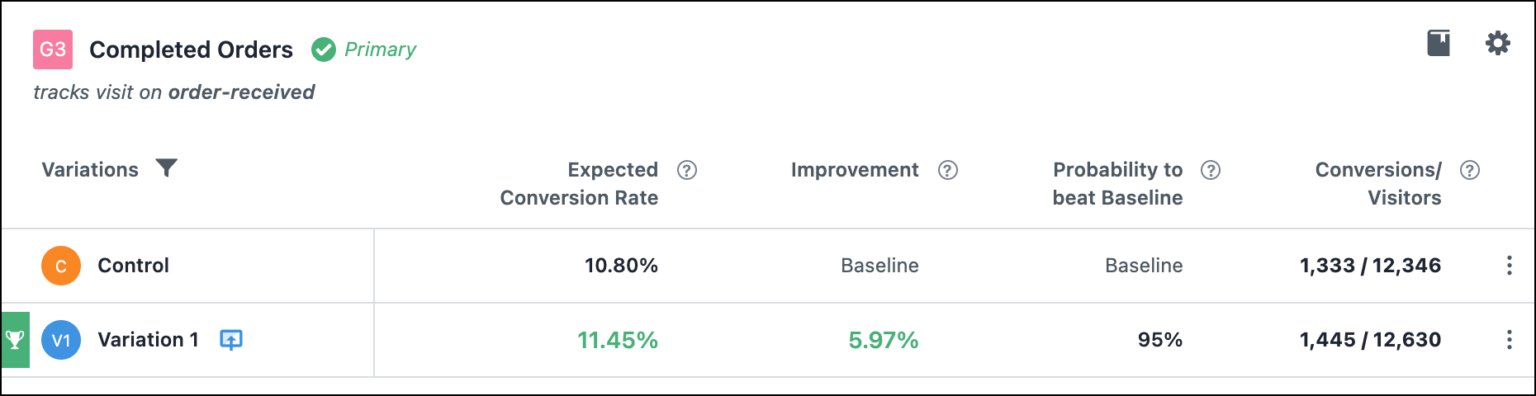The height and width of the screenshot is (396, 1536).
Task: Open the Control row three-dot menu
Action: [x=1509, y=266]
